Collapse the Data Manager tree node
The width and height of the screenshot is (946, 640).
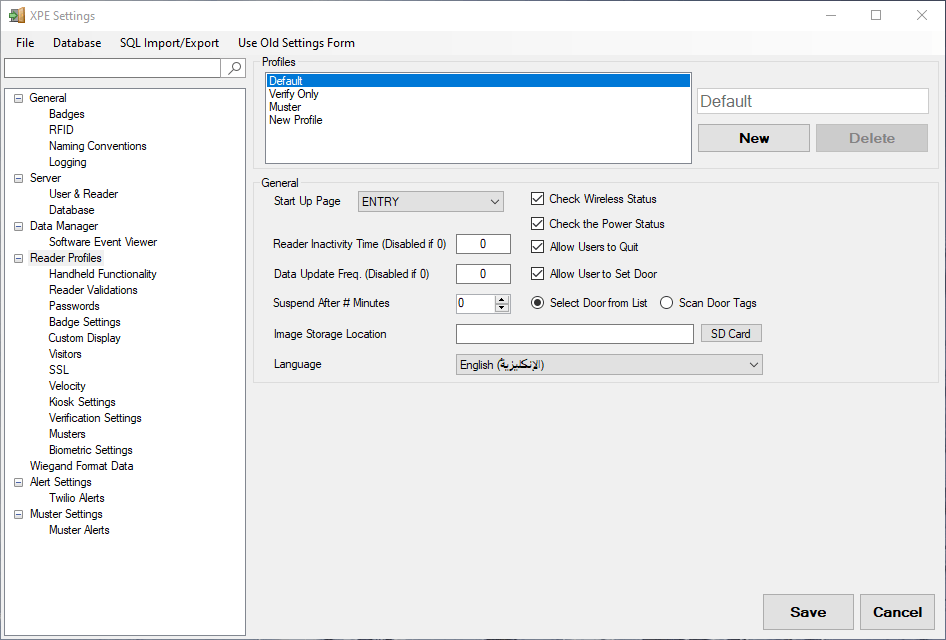[x=19, y=226]
